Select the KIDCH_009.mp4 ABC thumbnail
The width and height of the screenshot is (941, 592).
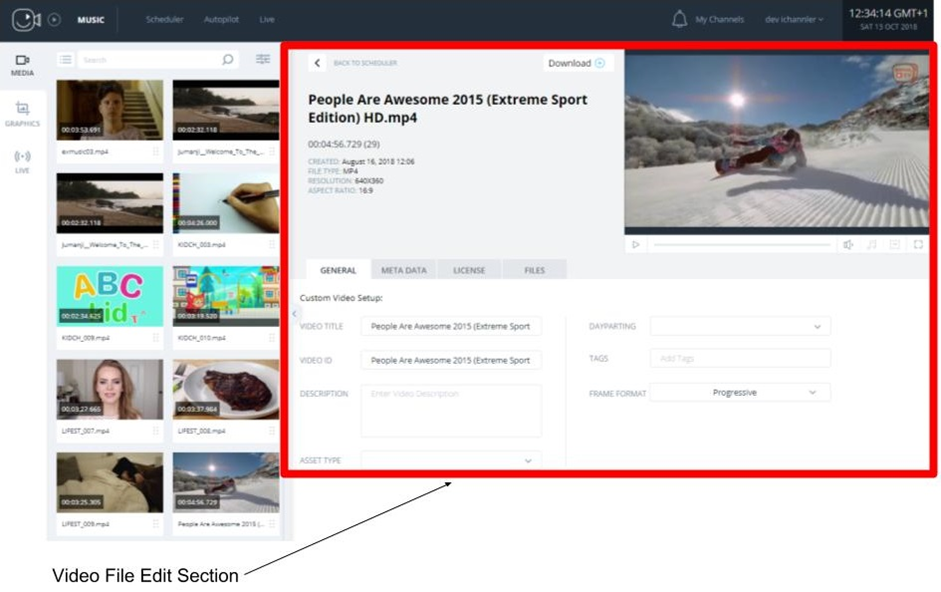(109, 296)
